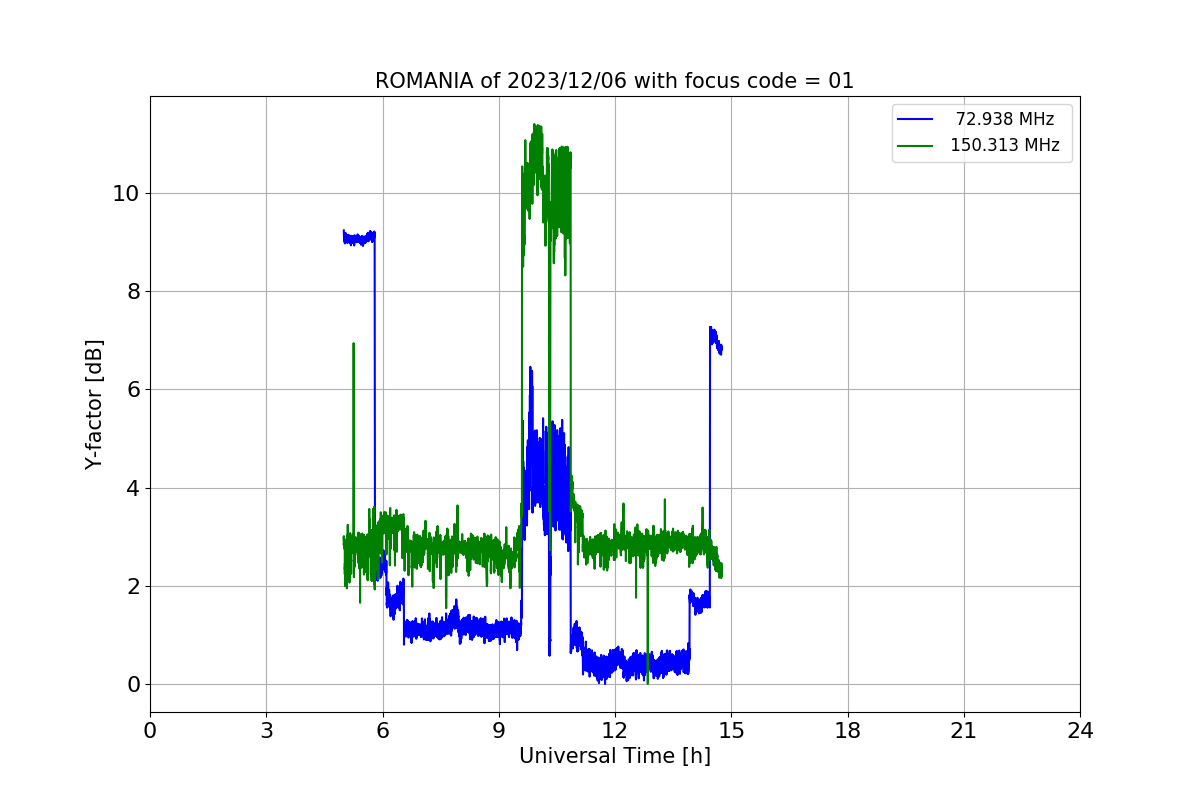Click x-axis tick label 12
Screen dimensions: 1200x800
615,731
